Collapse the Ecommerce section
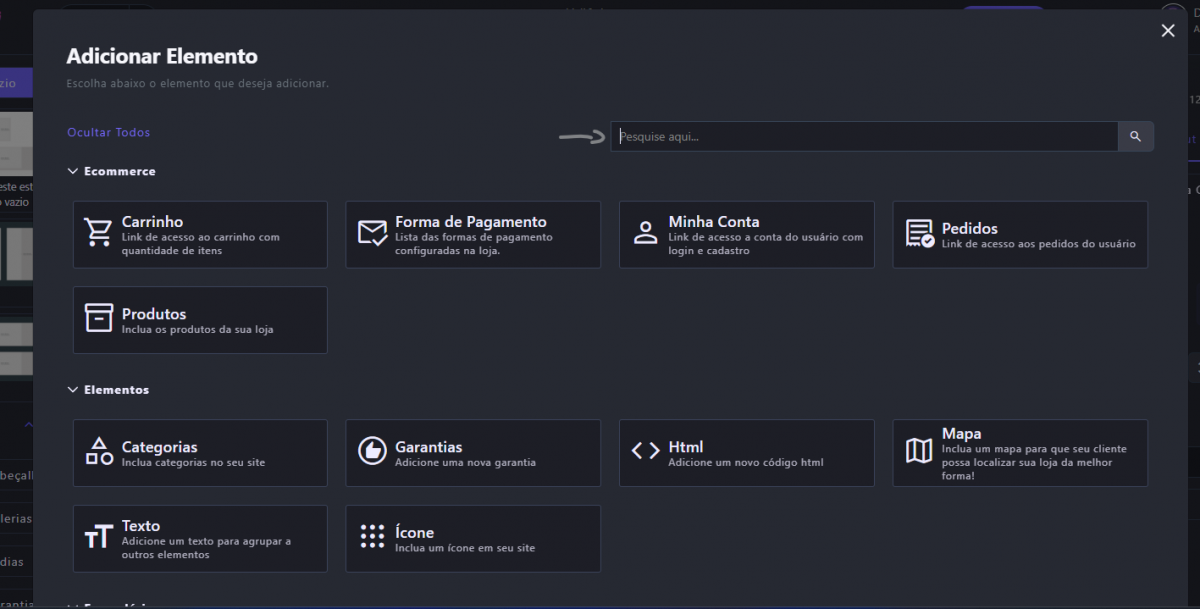 [73, 171]
